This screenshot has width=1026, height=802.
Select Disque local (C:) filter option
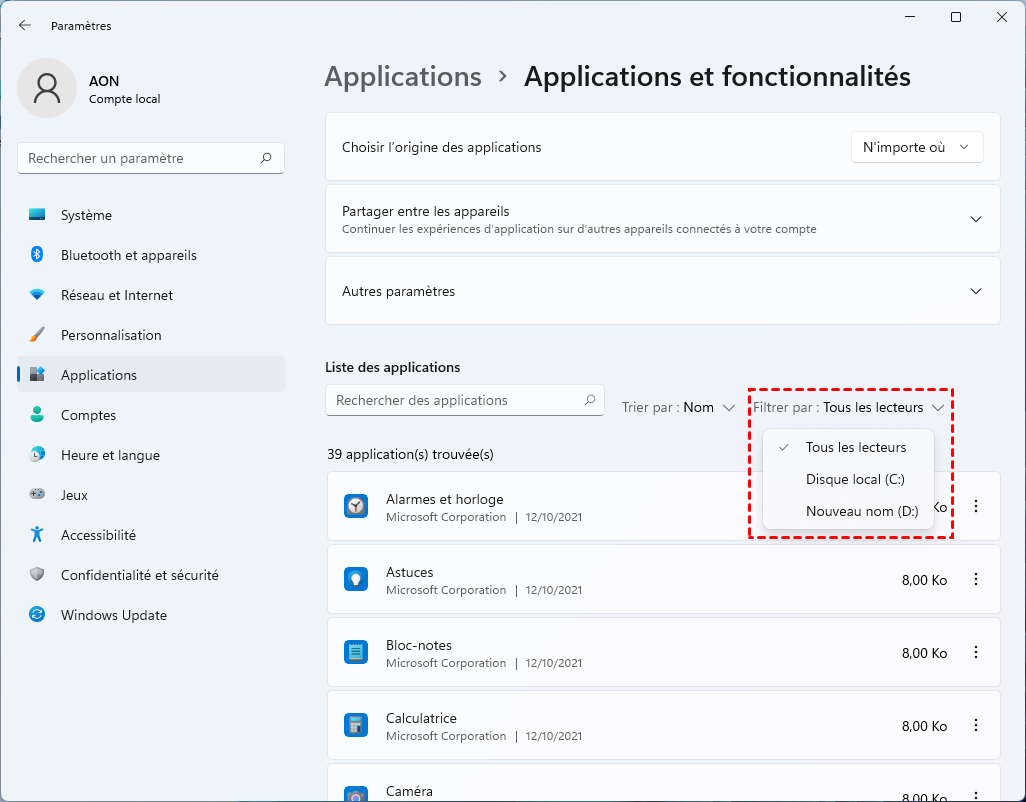click(x=855, y=479)
